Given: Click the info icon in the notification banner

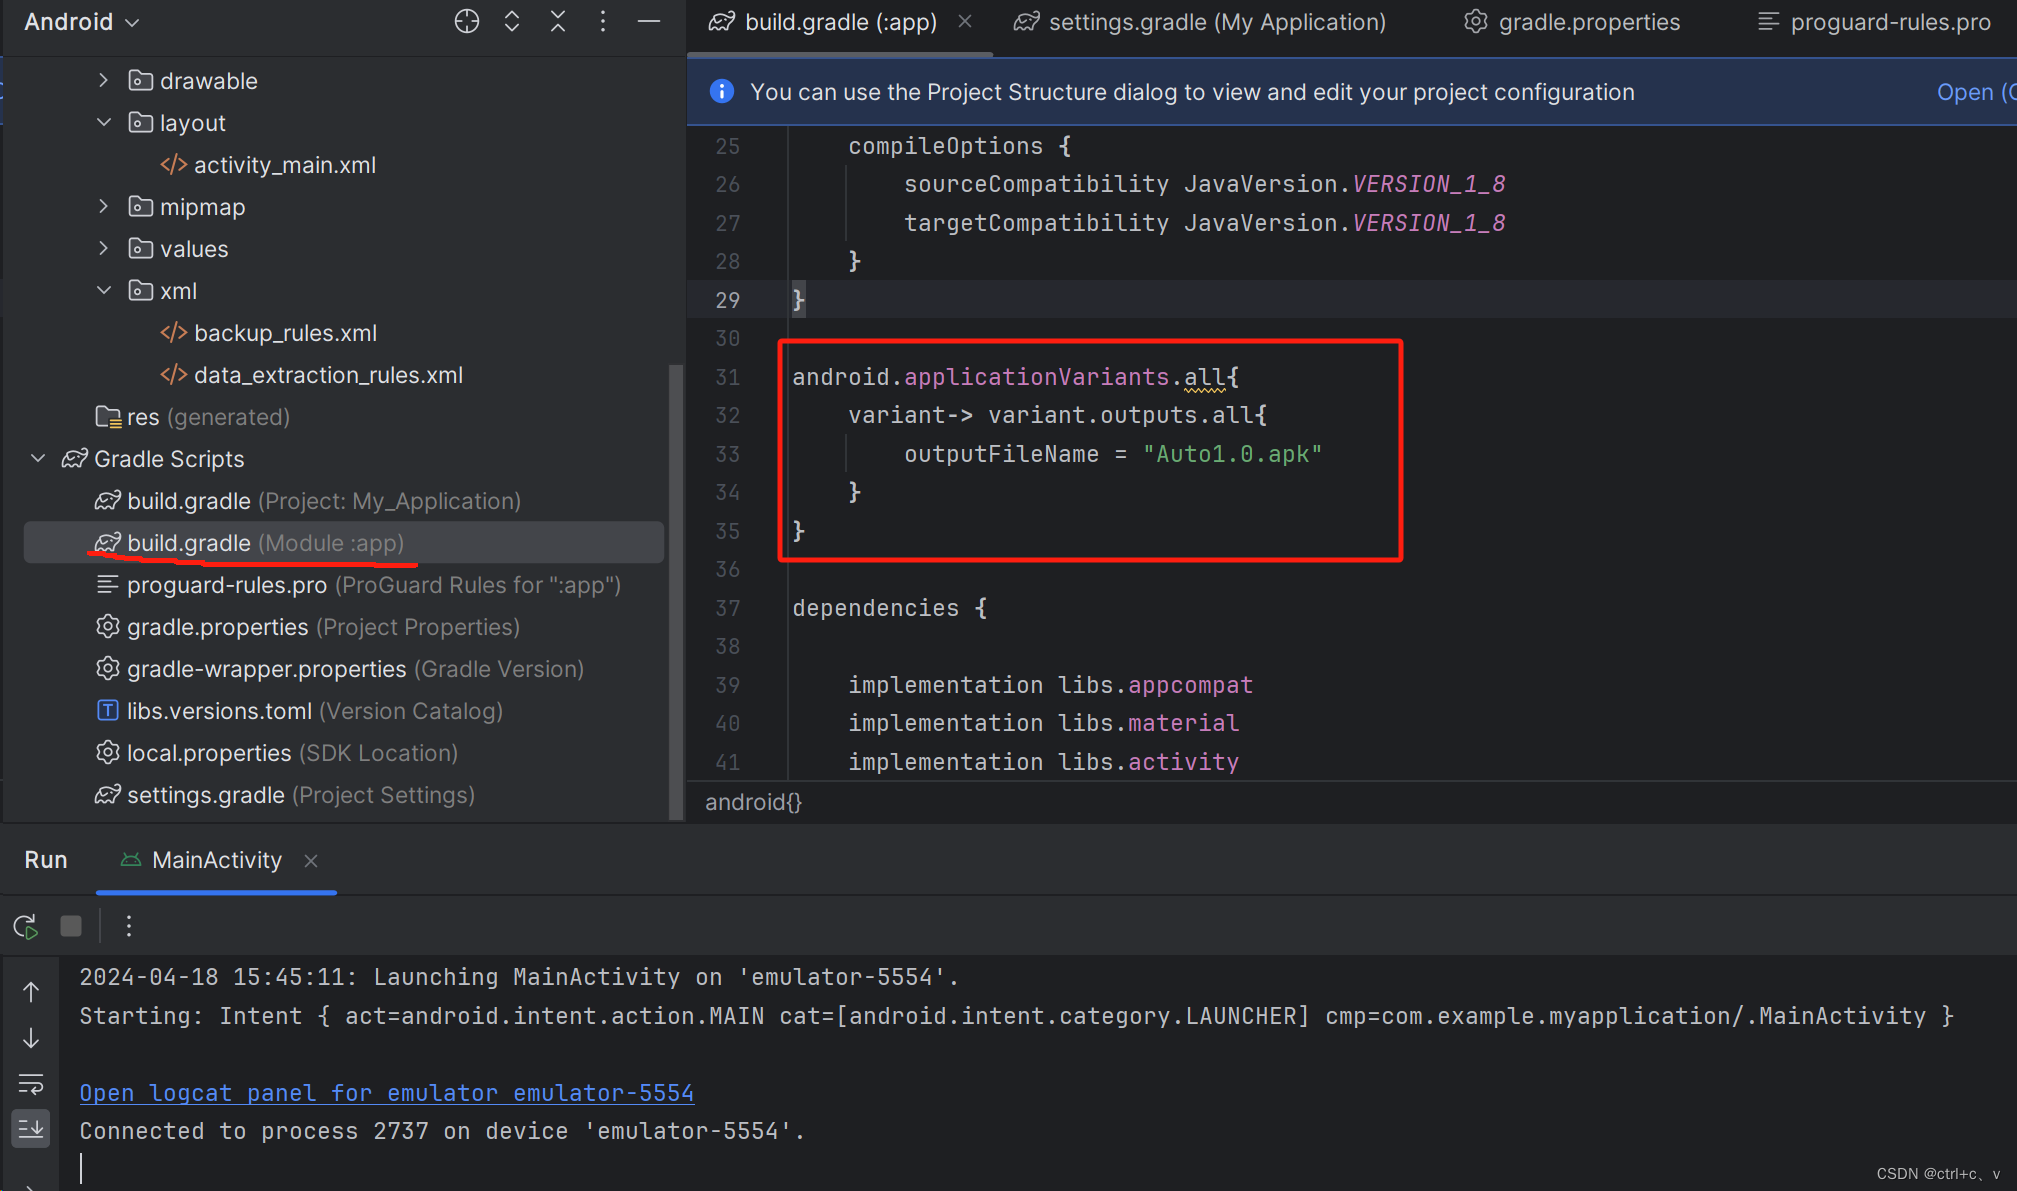Looking at the screenshot, I should [x=721, y=91].
